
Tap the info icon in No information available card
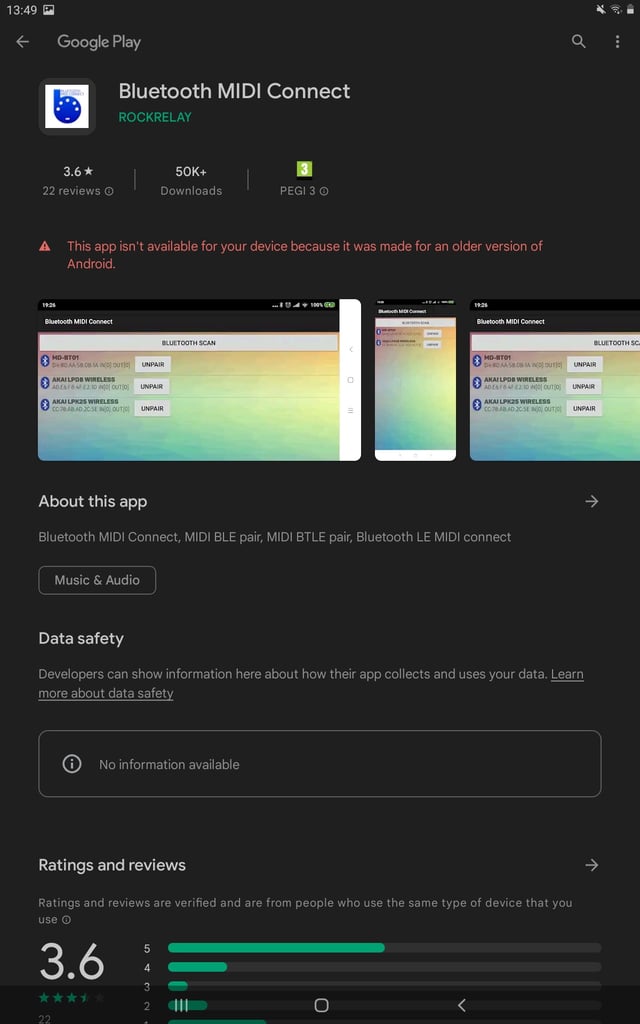[x=72, y=764]
